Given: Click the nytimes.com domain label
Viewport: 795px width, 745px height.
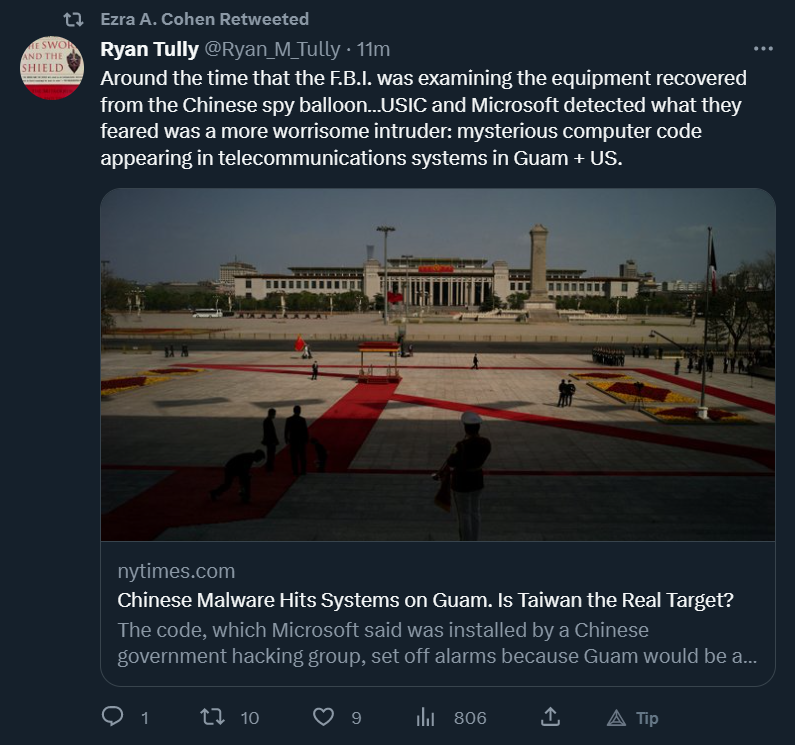Looking at the screenshot, I should click(176, 571).
